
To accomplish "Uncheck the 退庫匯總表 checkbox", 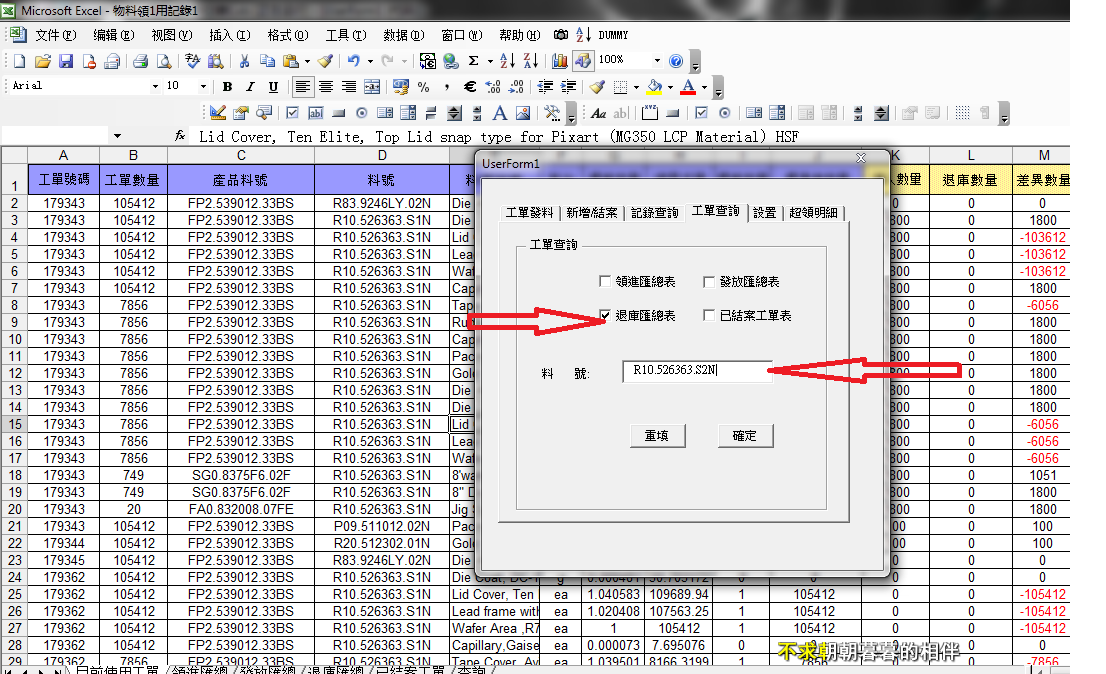I will pos(604,315).
